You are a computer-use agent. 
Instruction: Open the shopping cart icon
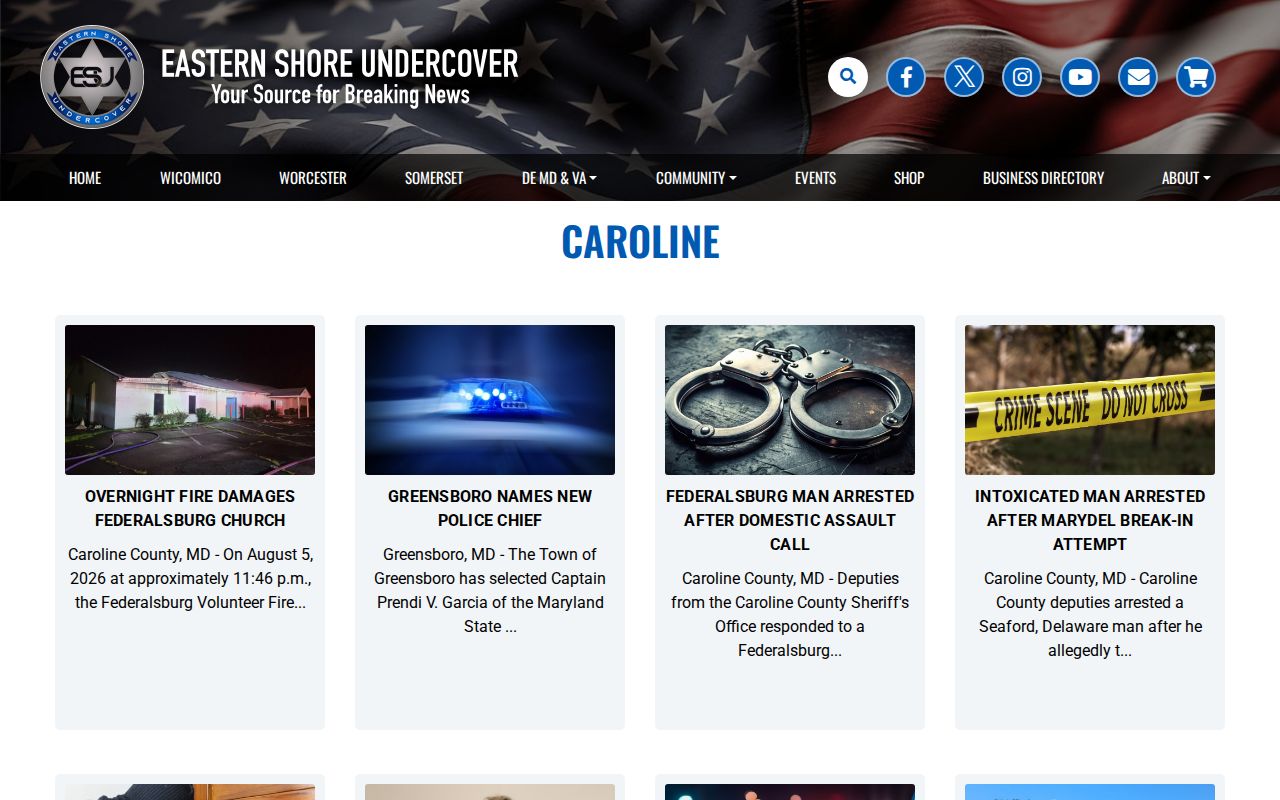pos(1196,77)
